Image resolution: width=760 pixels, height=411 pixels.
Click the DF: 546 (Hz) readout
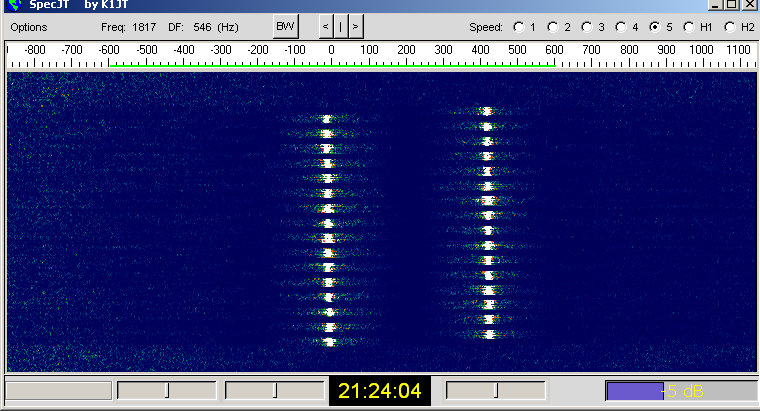tap(204, 27)
